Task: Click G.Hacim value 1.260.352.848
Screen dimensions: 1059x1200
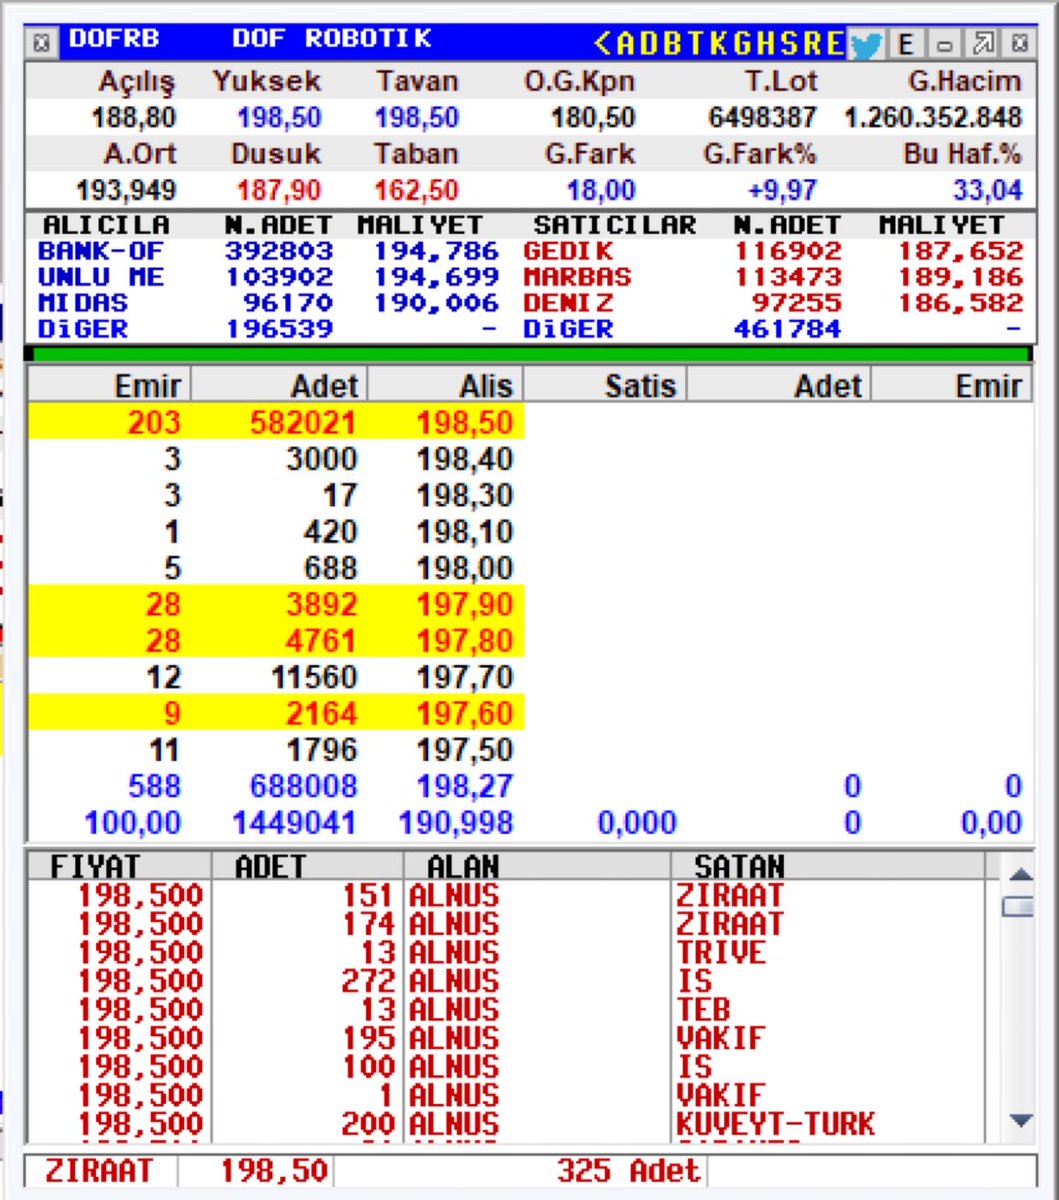Action: (933, 118)
